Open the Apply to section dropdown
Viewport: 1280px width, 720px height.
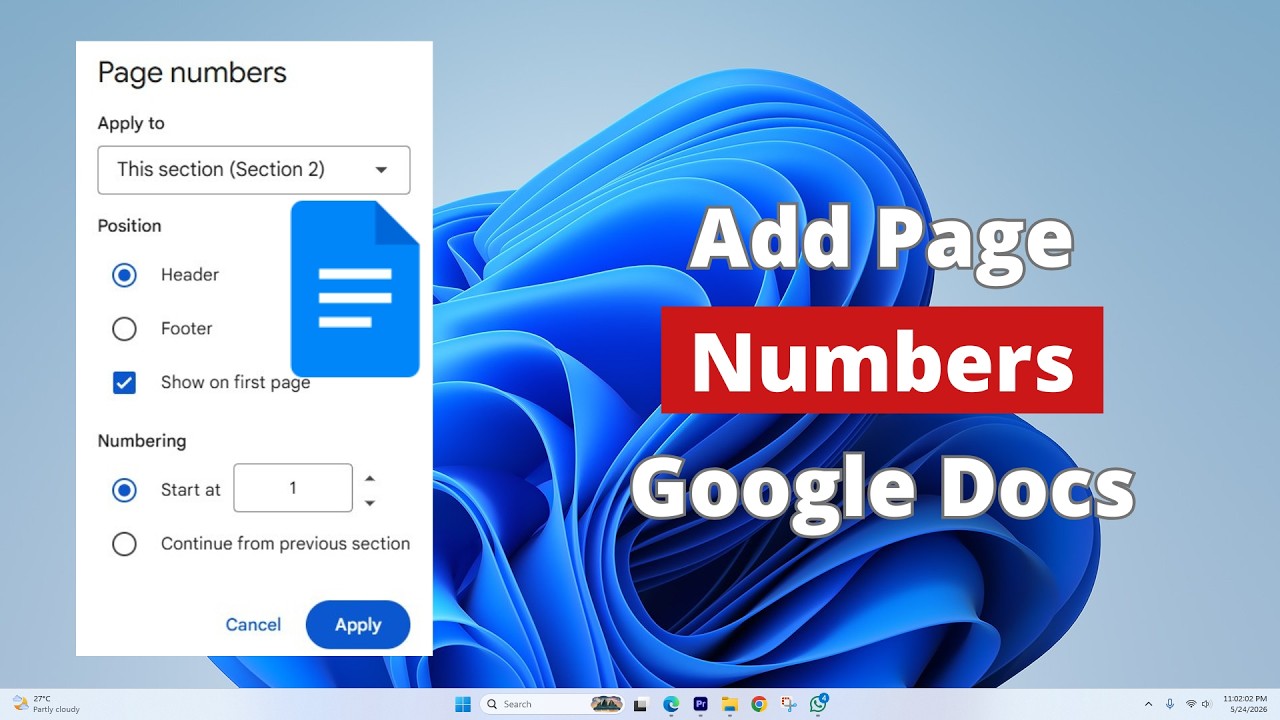click(x=254, y=170)
